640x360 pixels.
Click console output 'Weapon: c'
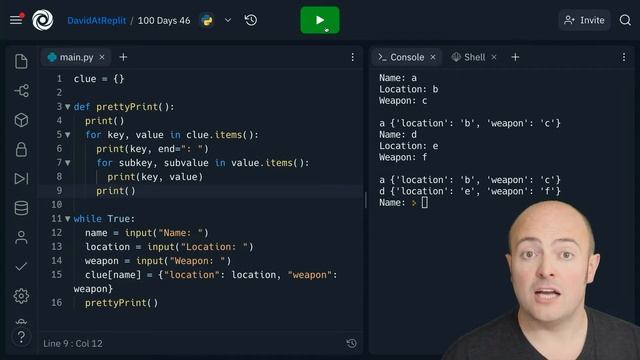(403, 101)
